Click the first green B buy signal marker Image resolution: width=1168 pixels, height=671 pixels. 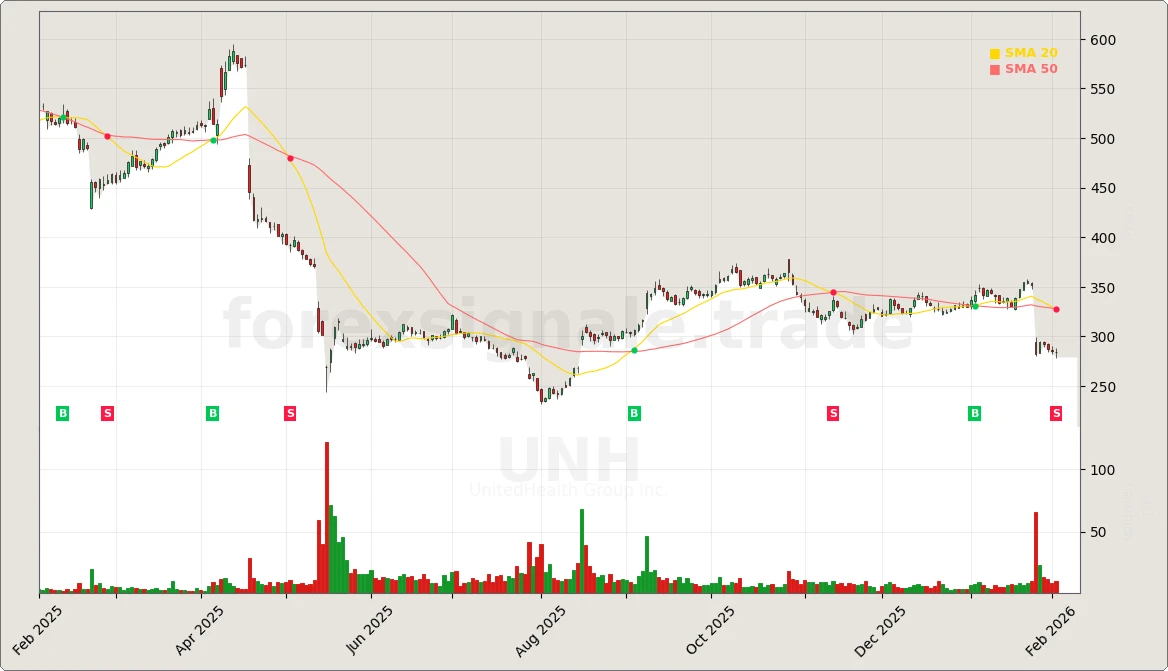[62, 412]
